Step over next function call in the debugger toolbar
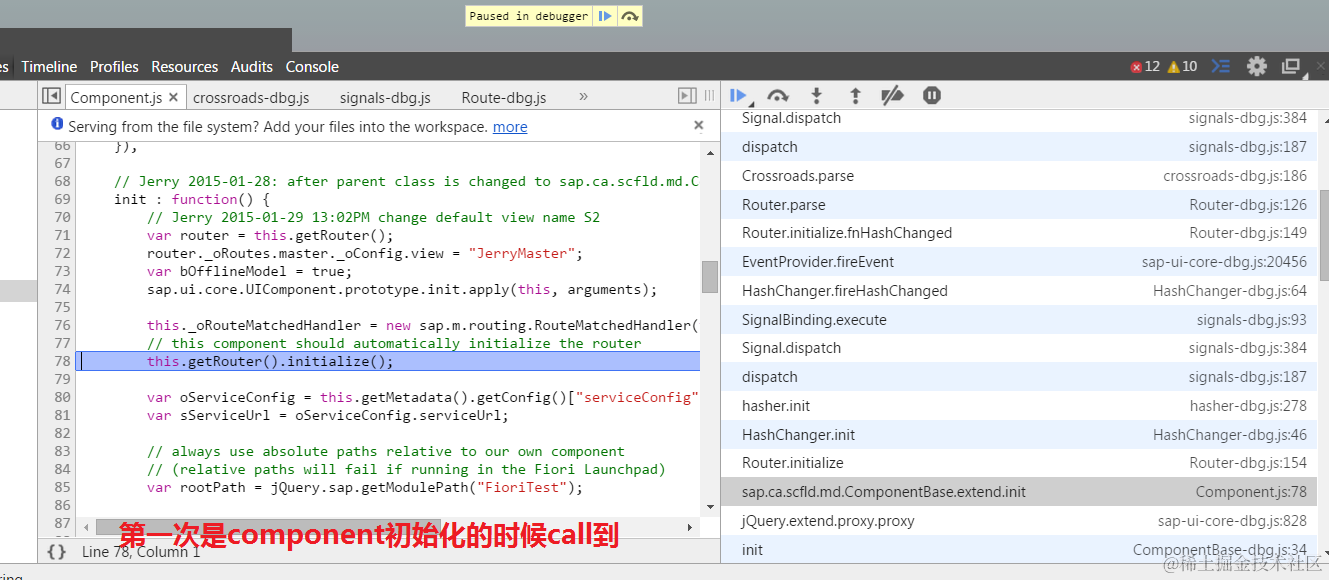 pos(777,96)
